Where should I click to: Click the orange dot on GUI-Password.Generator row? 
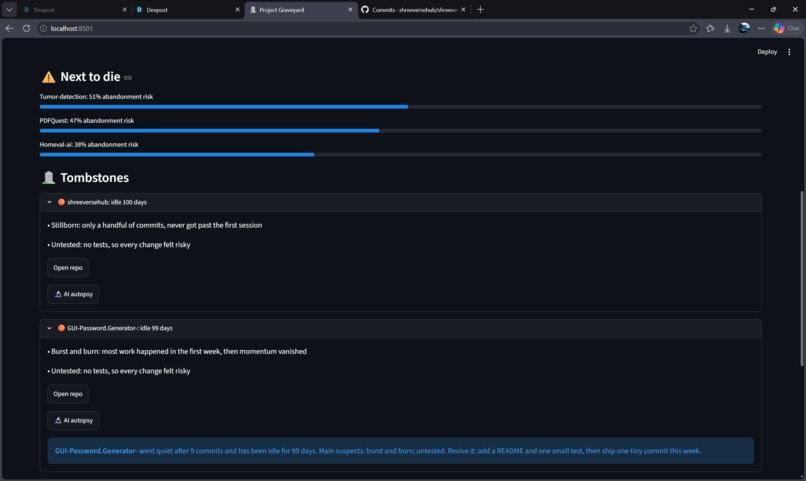61,328
